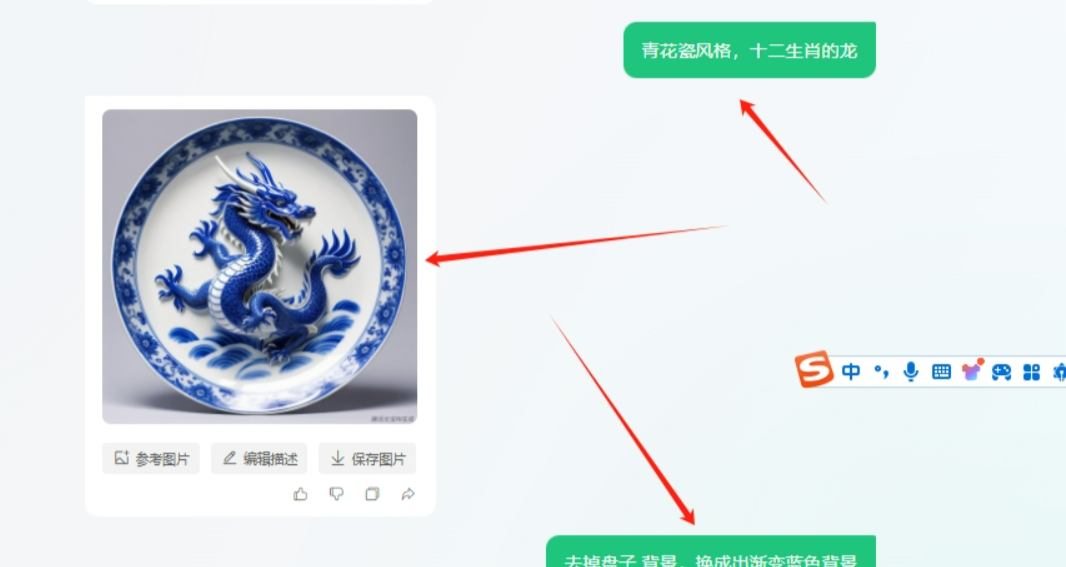Activate Sogou voice input microphone icon
Screen dimensions: 1066x567
click(x=911, y=371)
